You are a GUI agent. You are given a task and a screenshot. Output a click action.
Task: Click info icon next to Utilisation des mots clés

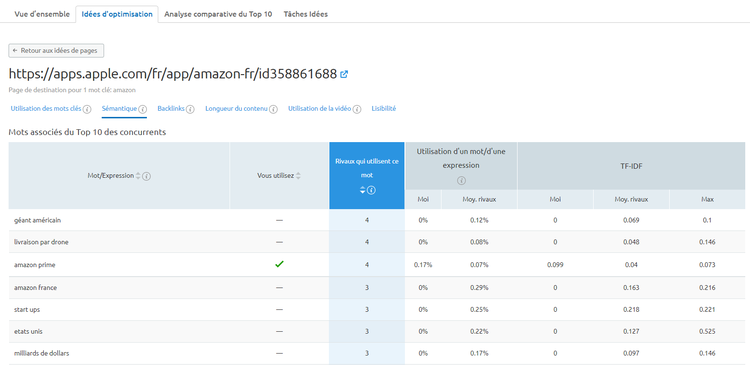[87, 109]
